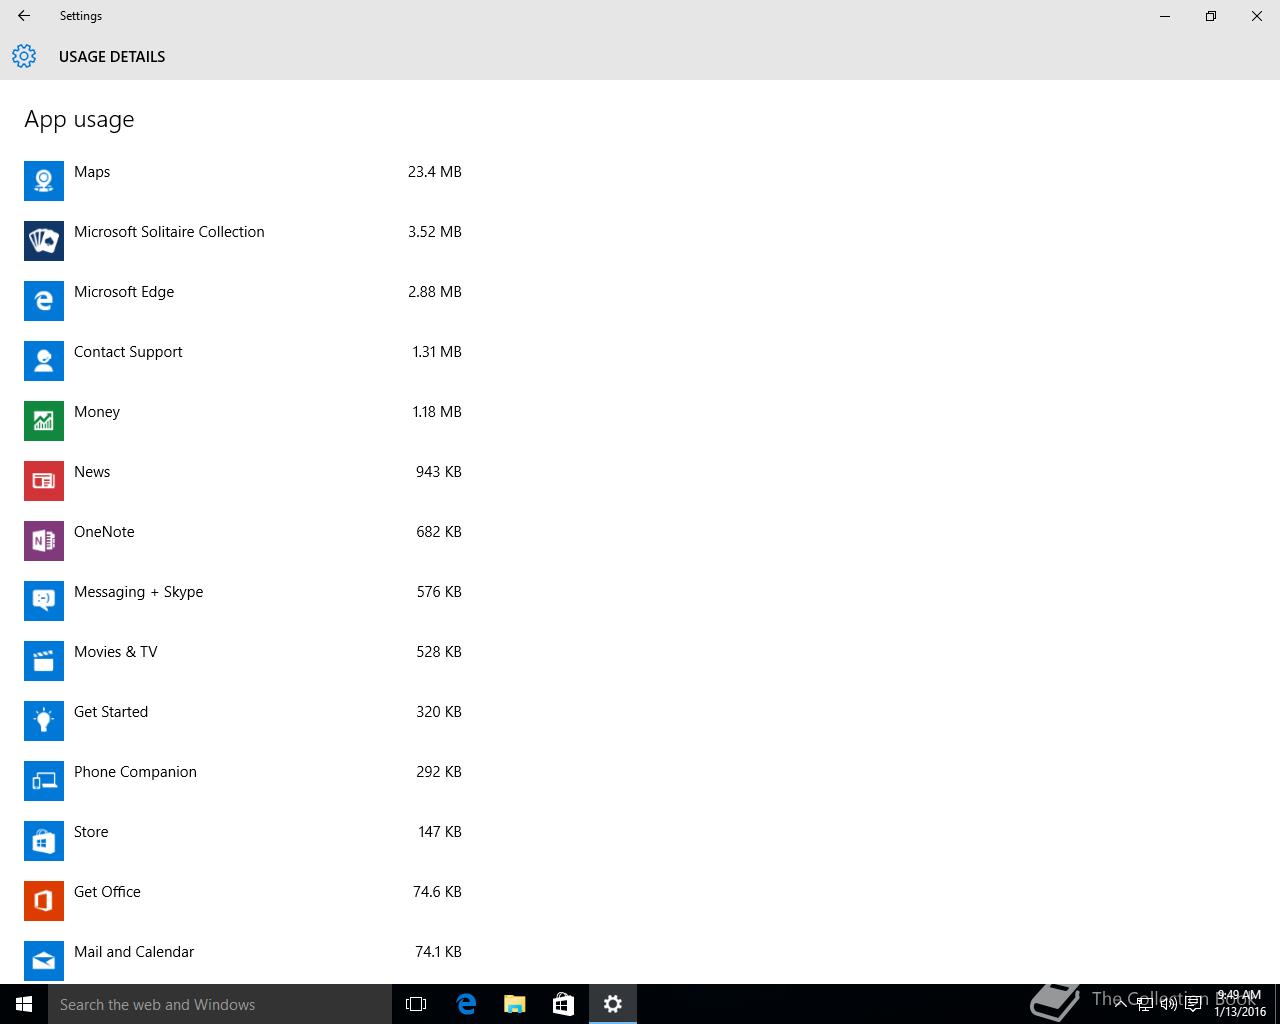Viewport: 1280px width, 1024px height.
Task: Select the Get Office label
Action: [107, 892]
